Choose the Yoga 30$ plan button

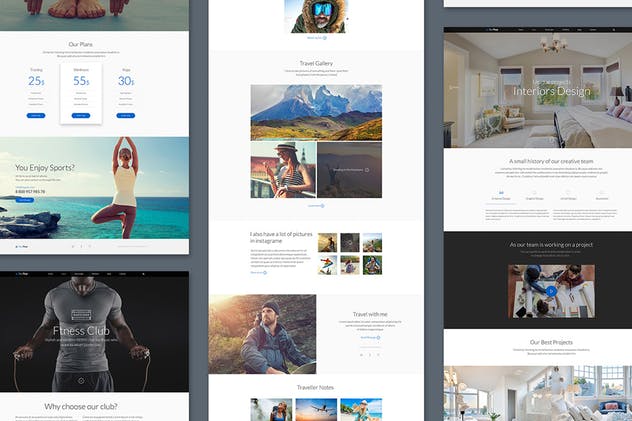tap(126, 116)
